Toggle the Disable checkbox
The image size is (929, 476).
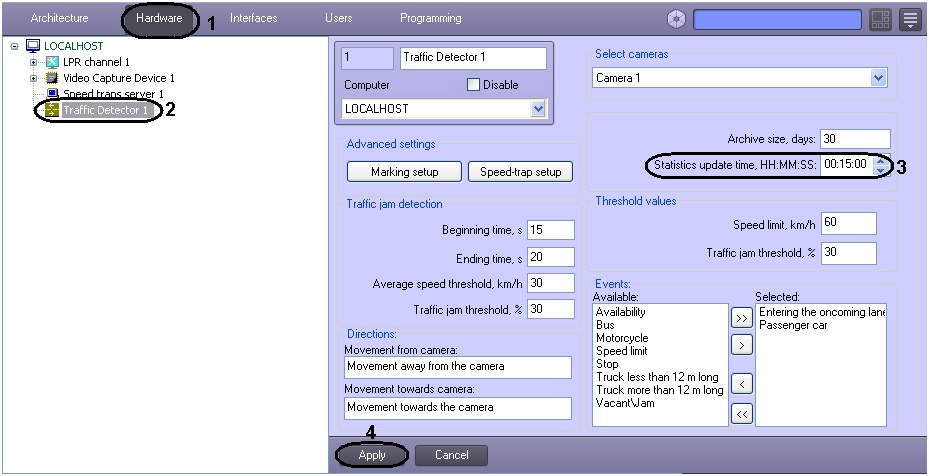(x=474, y=85)
